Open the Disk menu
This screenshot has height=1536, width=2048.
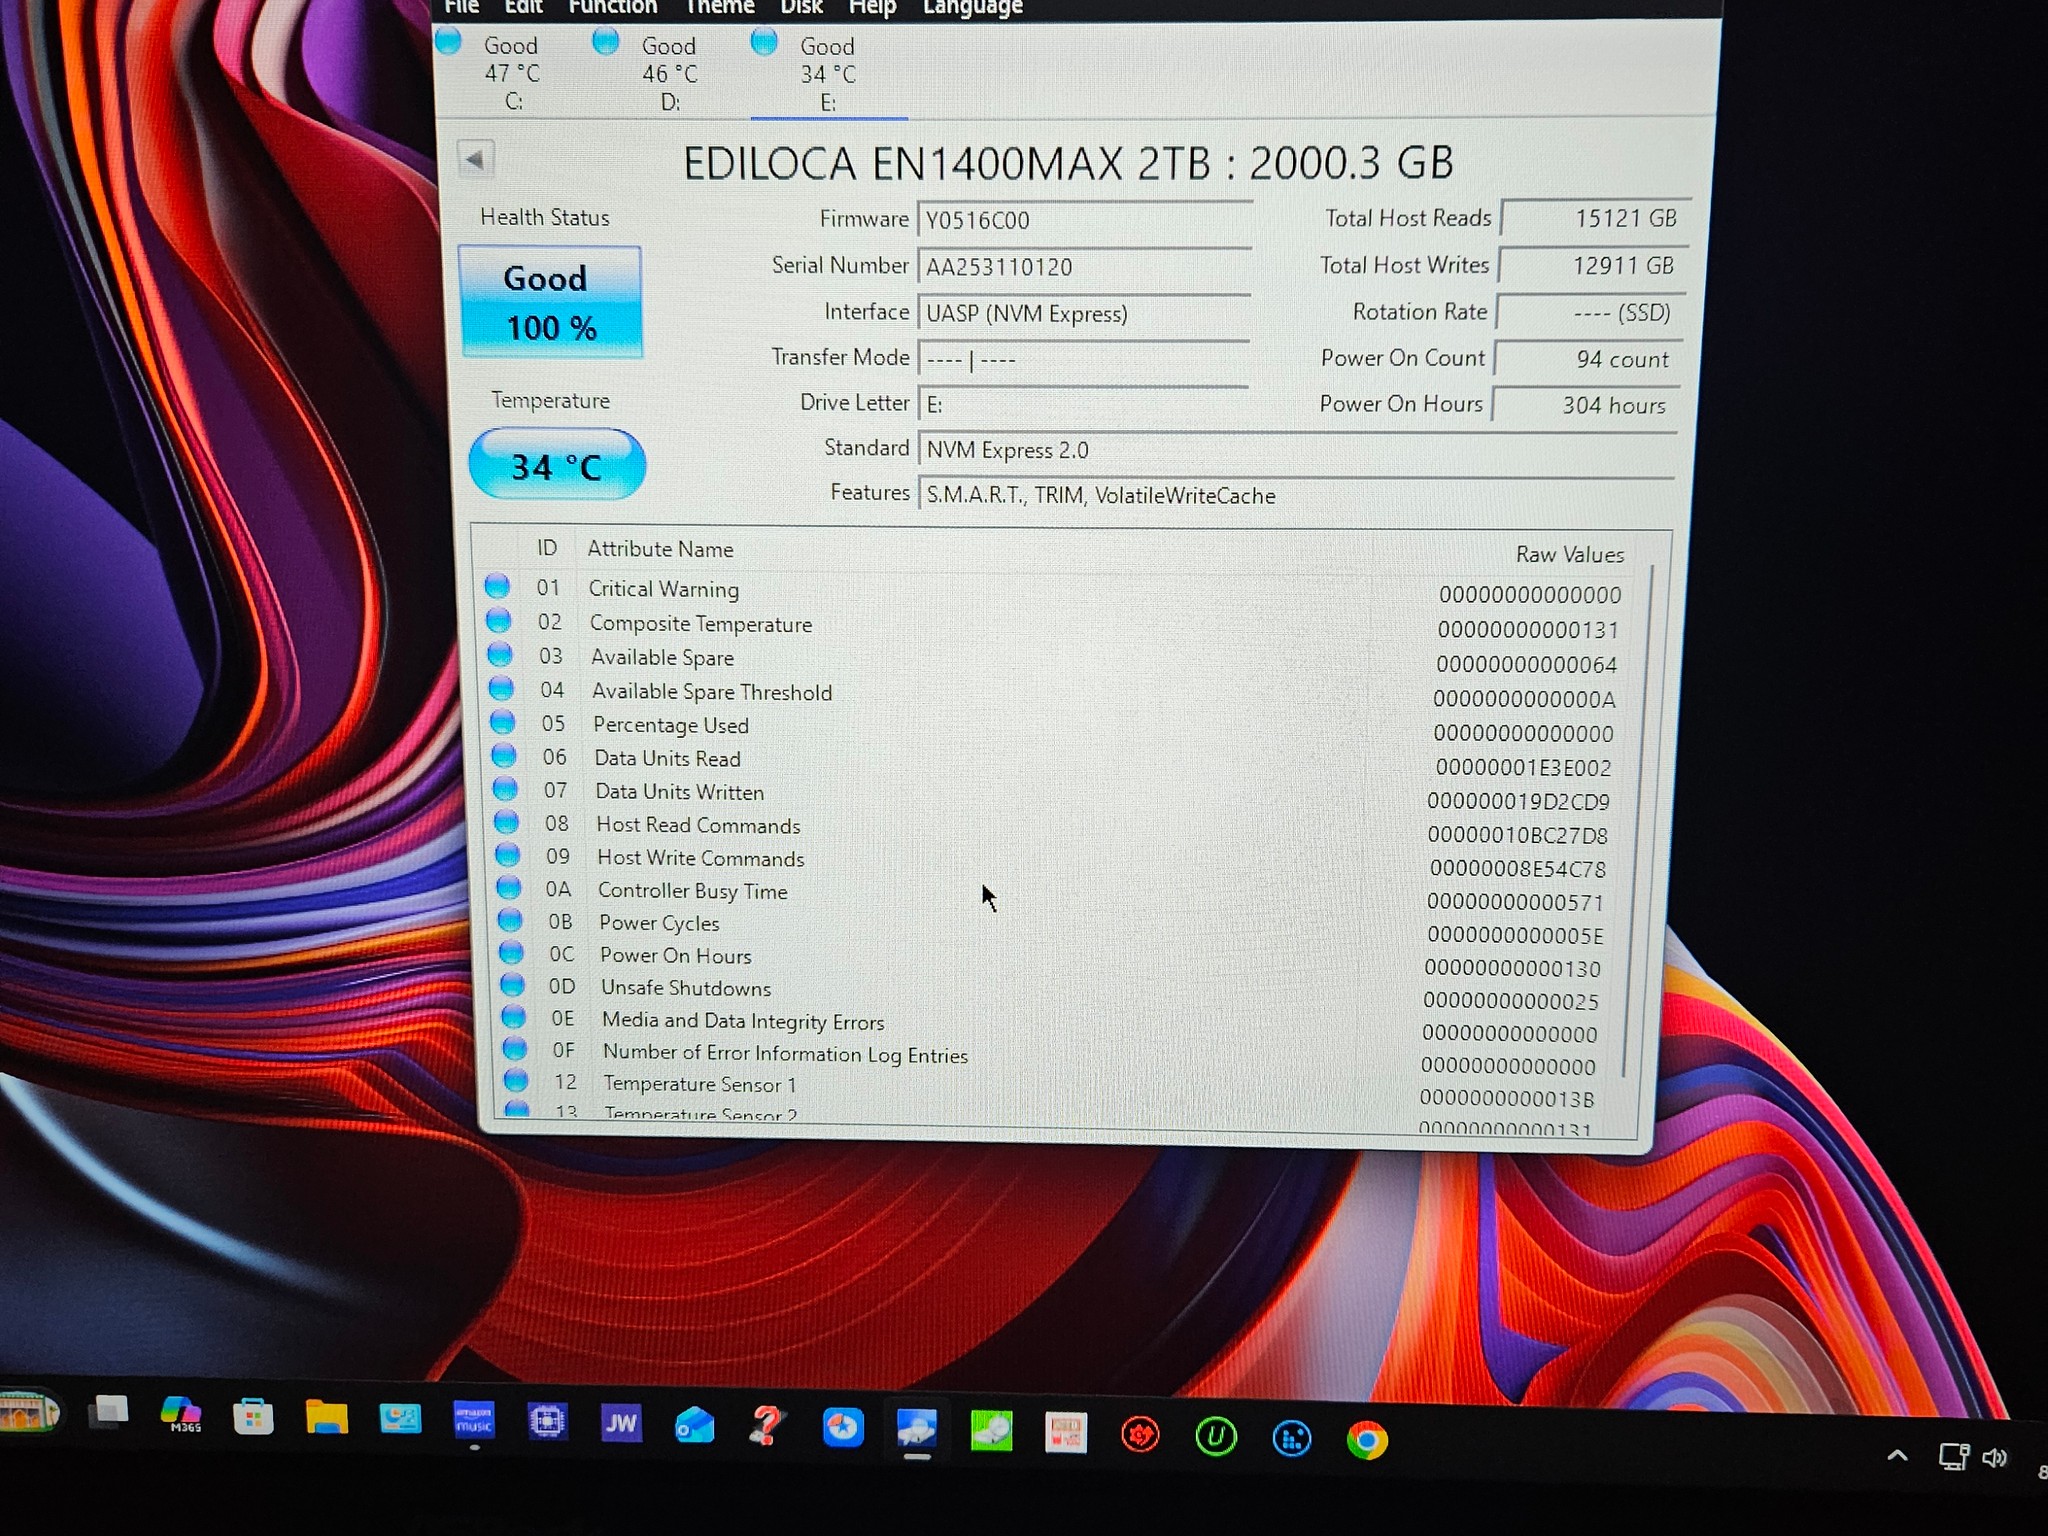[801, 7]
